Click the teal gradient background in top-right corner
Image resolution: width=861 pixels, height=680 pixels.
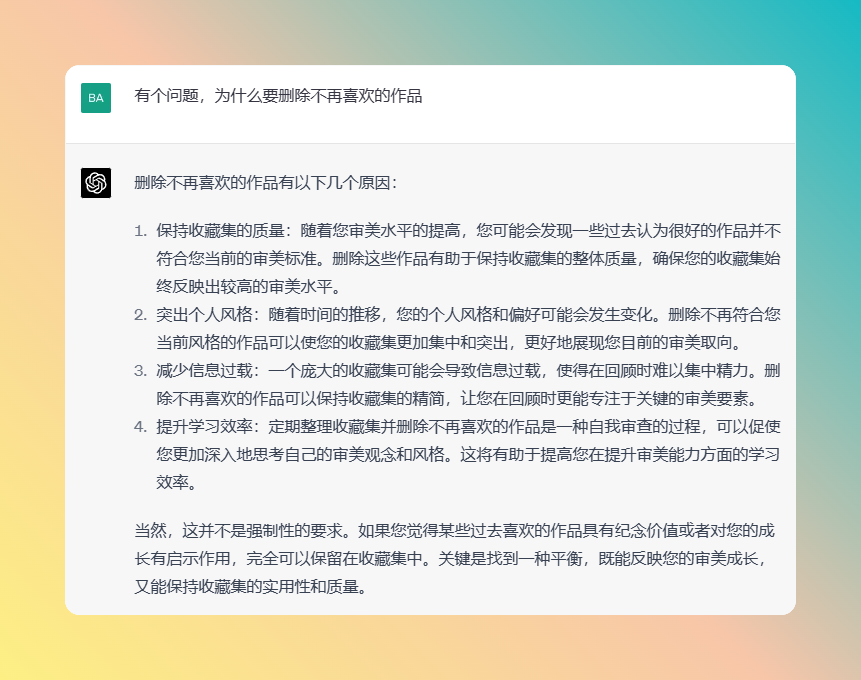coord(820,30)
